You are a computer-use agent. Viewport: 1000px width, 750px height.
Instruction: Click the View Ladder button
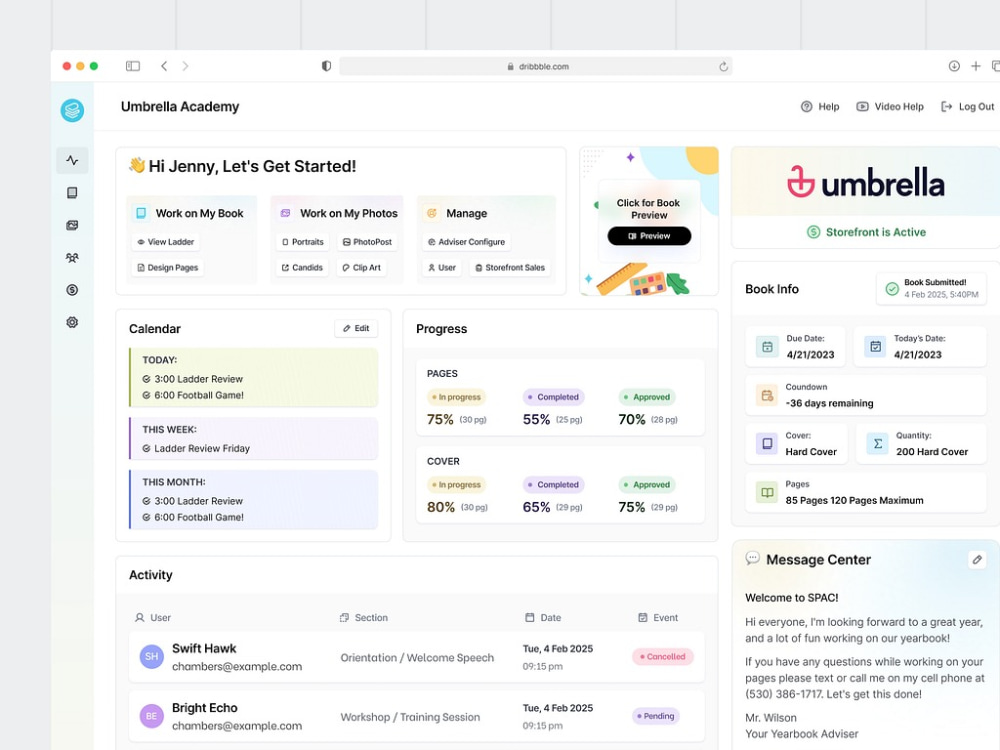click(x=166, y=242)
